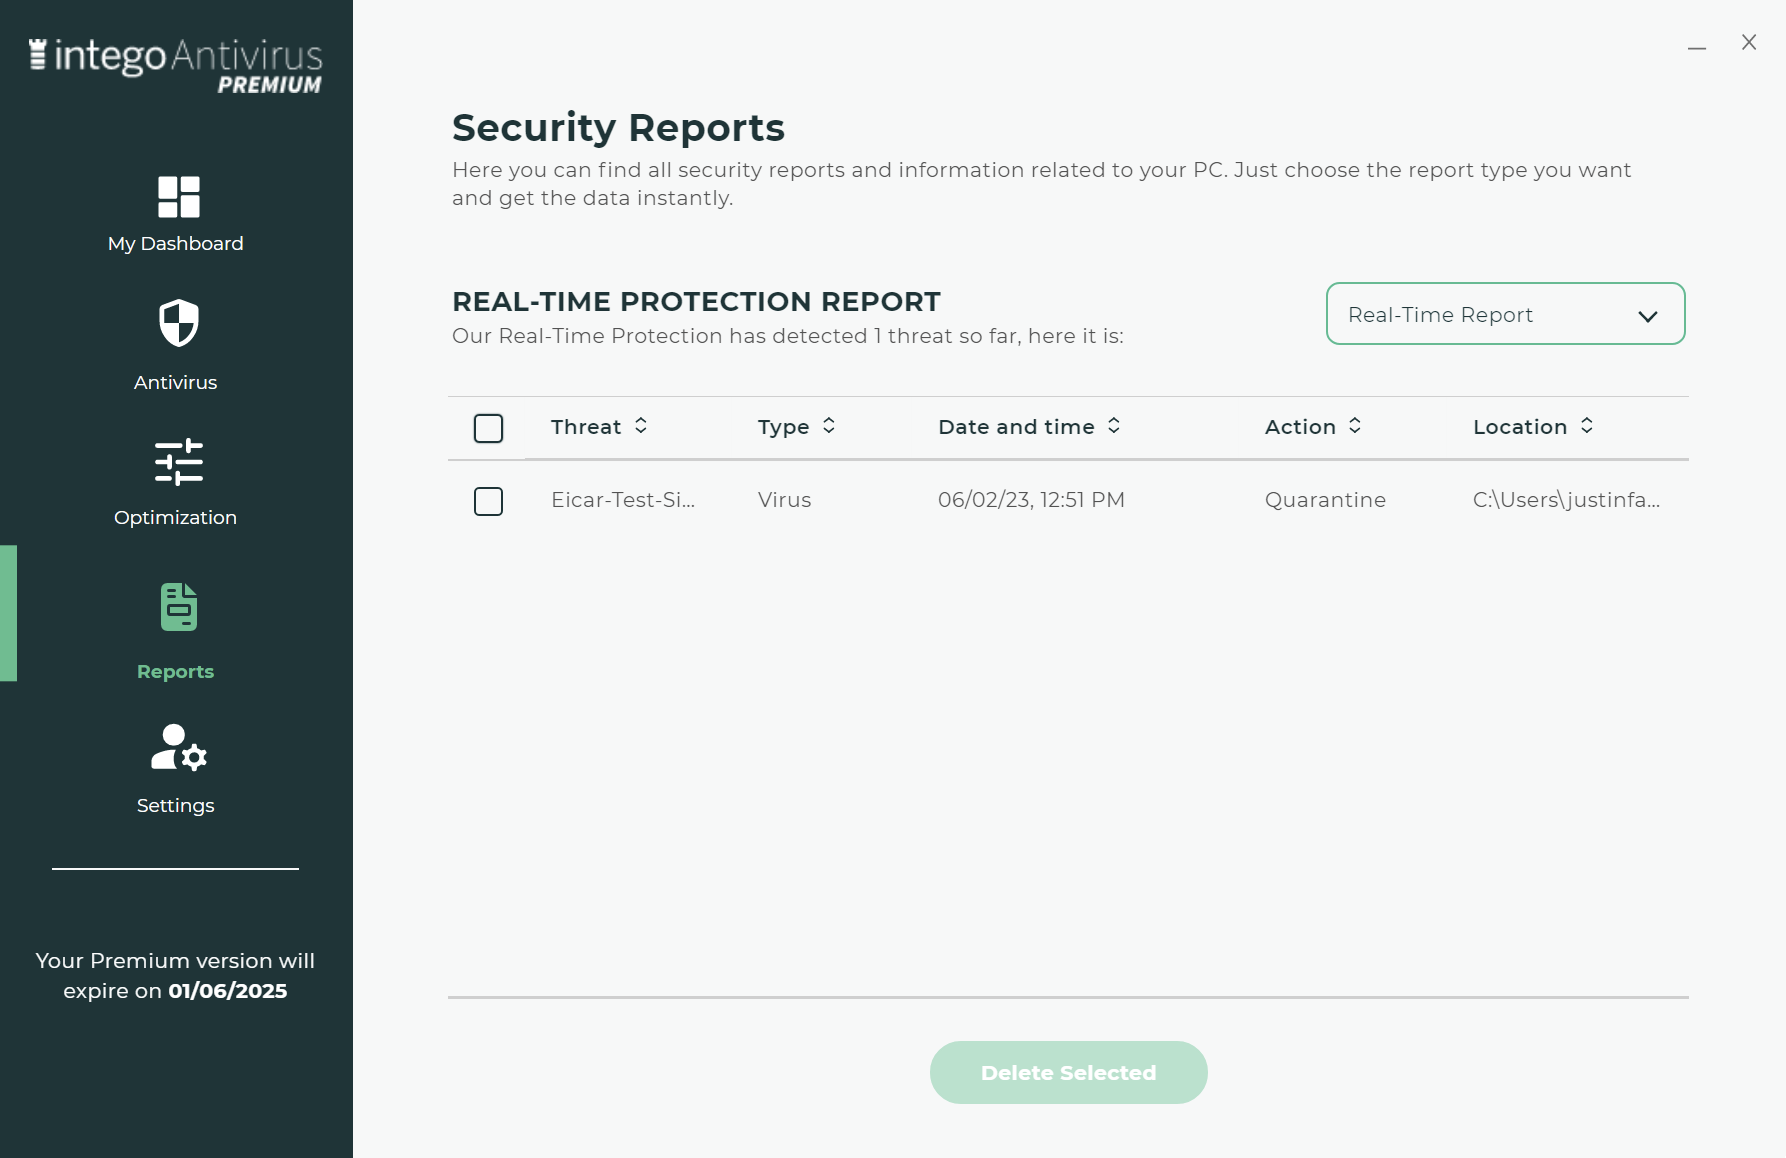
Task: Sort by Threat column arrows
Action: (641, 426)
